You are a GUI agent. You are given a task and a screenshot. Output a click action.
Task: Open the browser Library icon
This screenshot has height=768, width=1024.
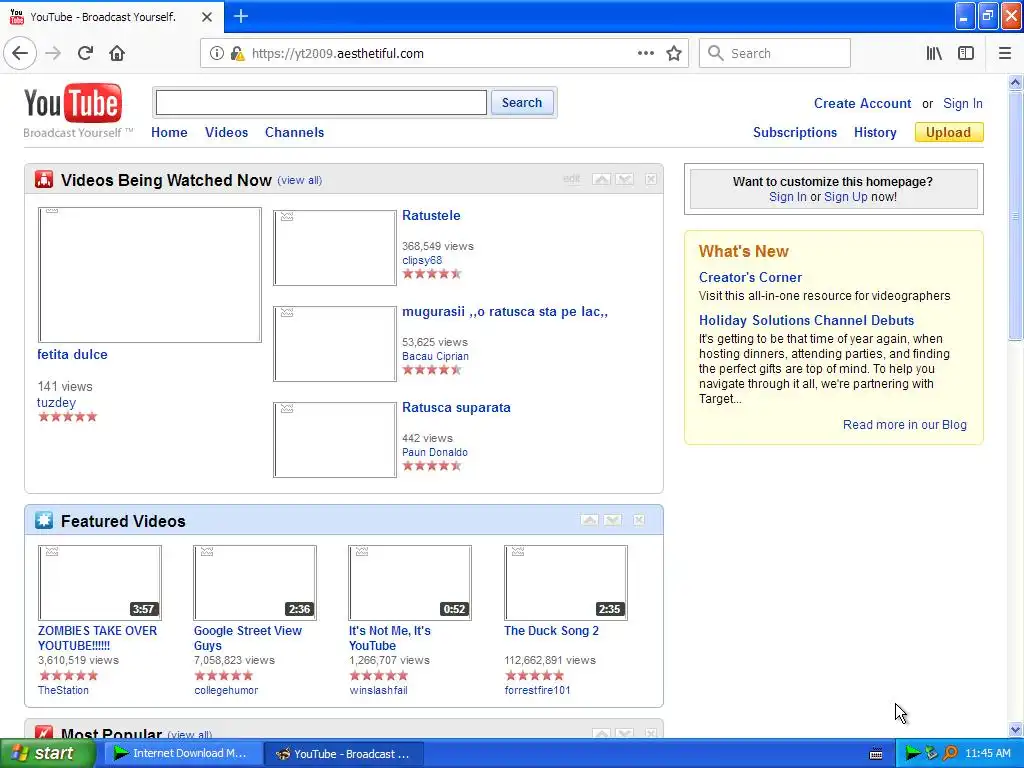tap(934, 53)
